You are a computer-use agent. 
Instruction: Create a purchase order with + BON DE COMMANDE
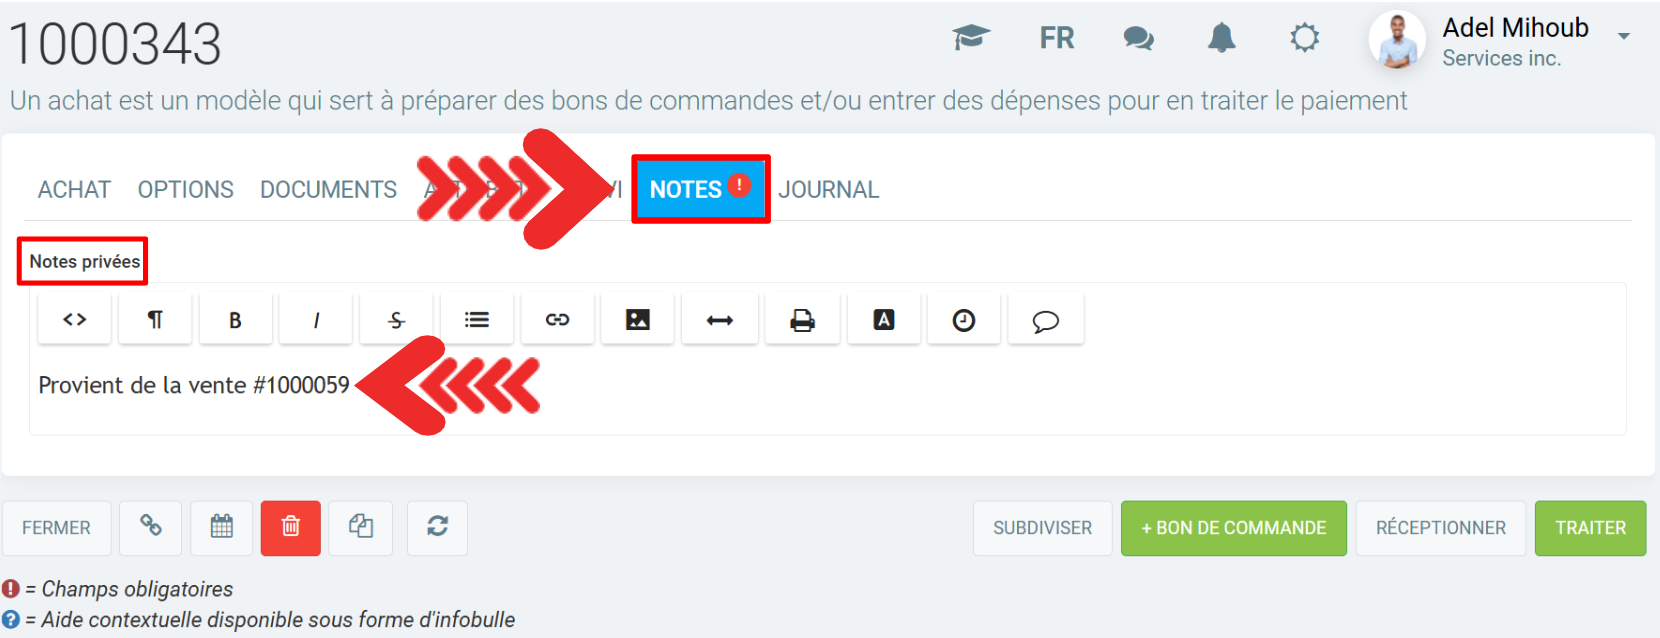coord(1234,528)
